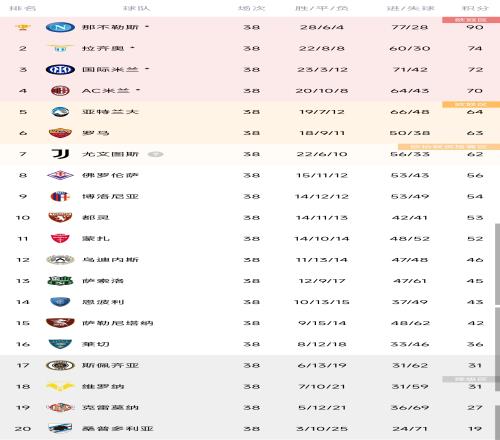
Task: Open the 博洛尼亚 team page link
Action: point(110,196)
